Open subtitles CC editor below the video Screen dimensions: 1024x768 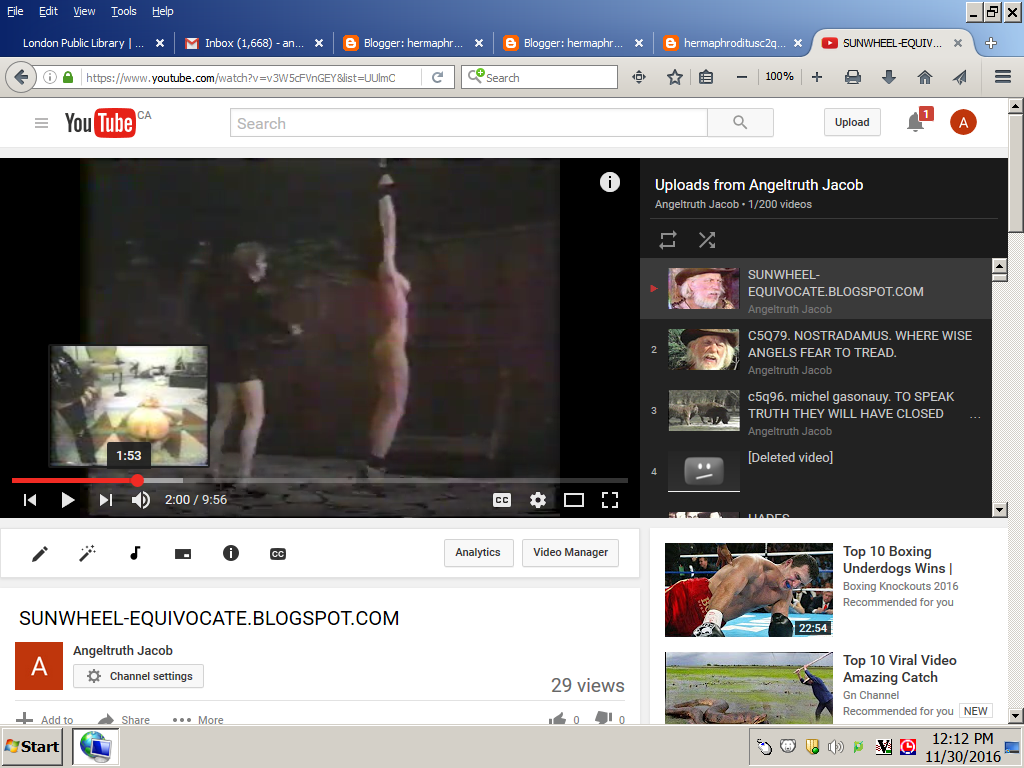(x=278, y=554)
